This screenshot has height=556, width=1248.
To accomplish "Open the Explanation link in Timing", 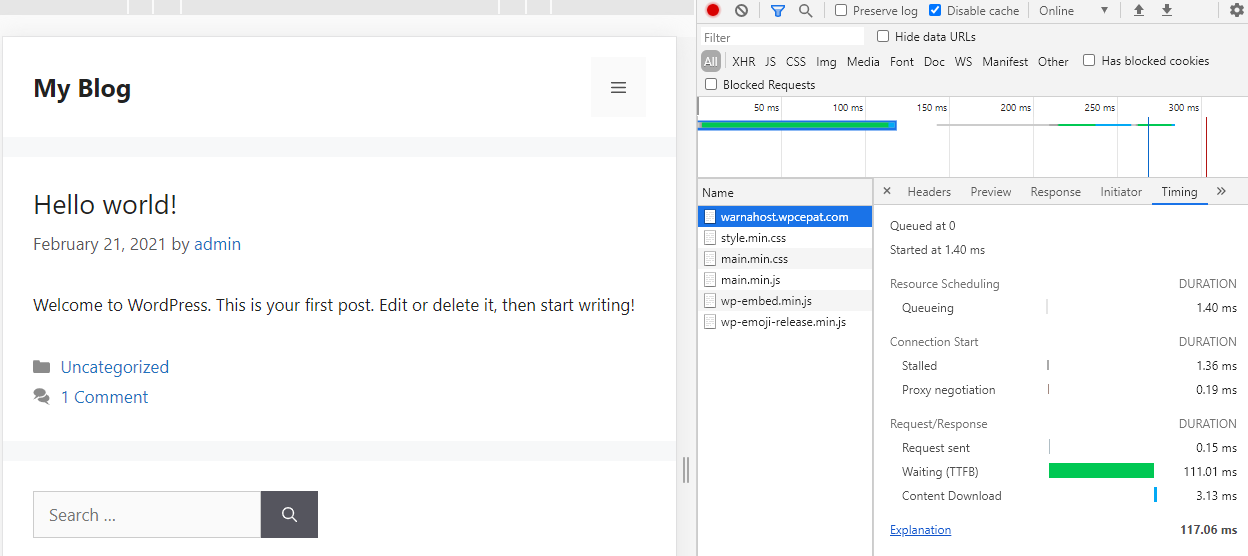I will [x=920, y=530].
